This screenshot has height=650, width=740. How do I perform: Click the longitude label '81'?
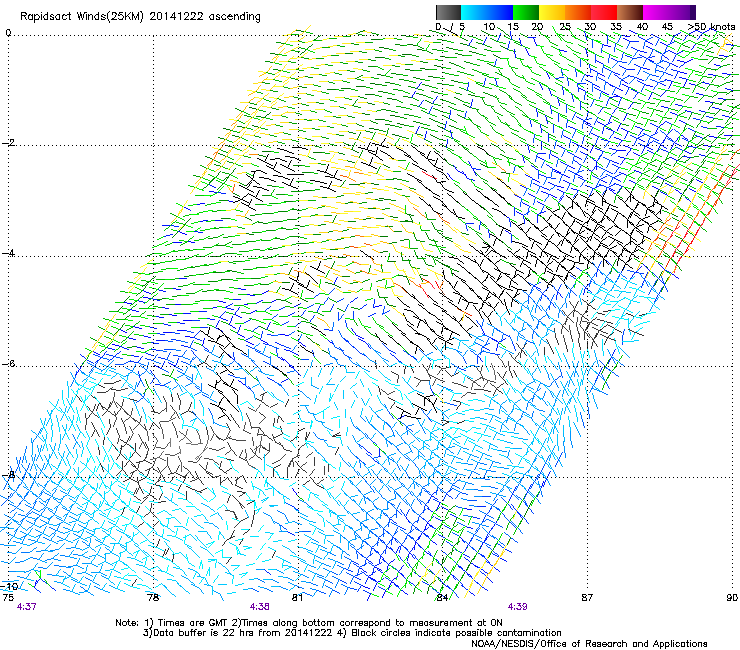[x=297, y=597]
